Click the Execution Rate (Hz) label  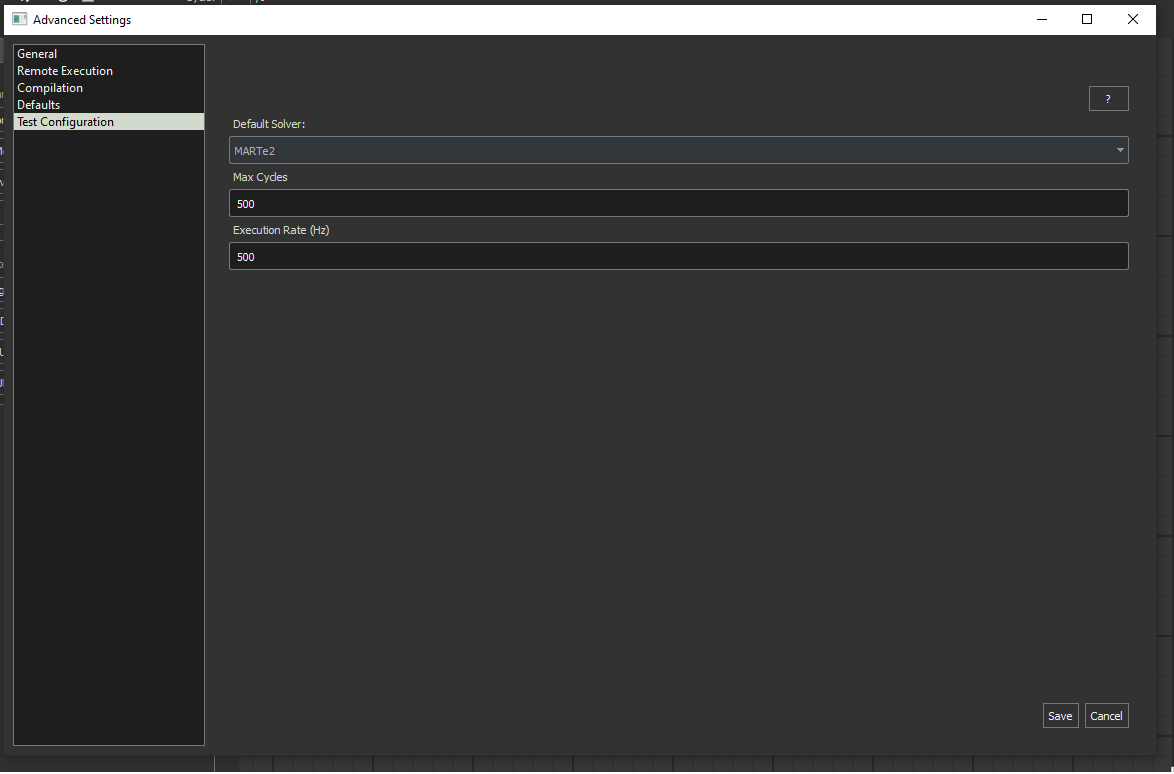[281, 230]
